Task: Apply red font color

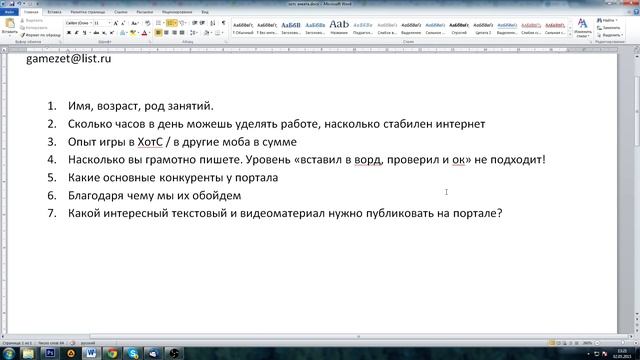Action: point(144,33)
